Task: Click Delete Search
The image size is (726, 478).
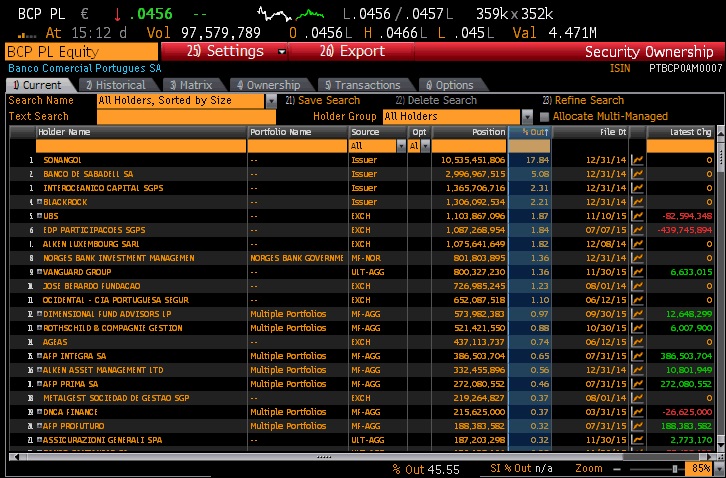Action: pos(436,101)
